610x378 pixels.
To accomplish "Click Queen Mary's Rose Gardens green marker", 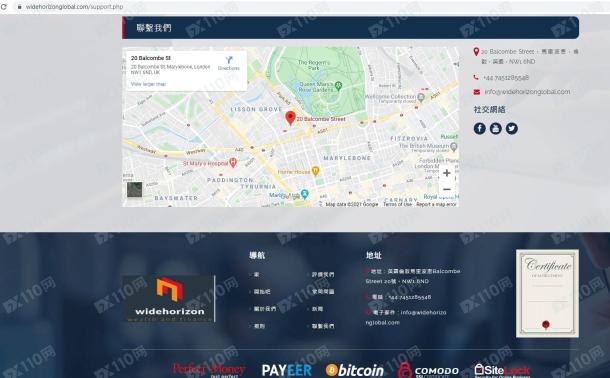I will tap(338, 86).
